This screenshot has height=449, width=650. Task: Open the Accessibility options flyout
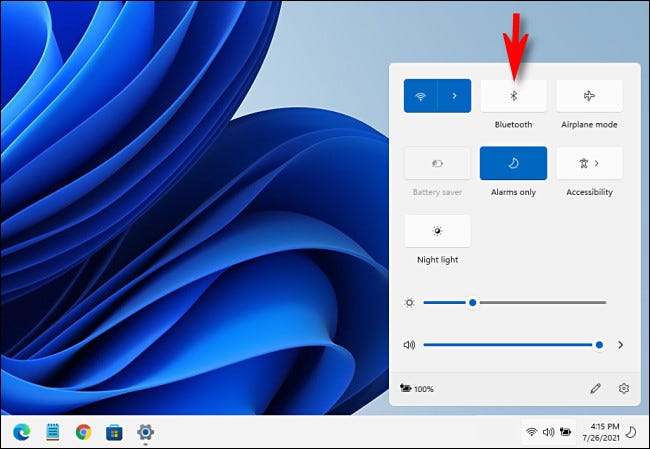pyautogui.click(x=589, y=163)
